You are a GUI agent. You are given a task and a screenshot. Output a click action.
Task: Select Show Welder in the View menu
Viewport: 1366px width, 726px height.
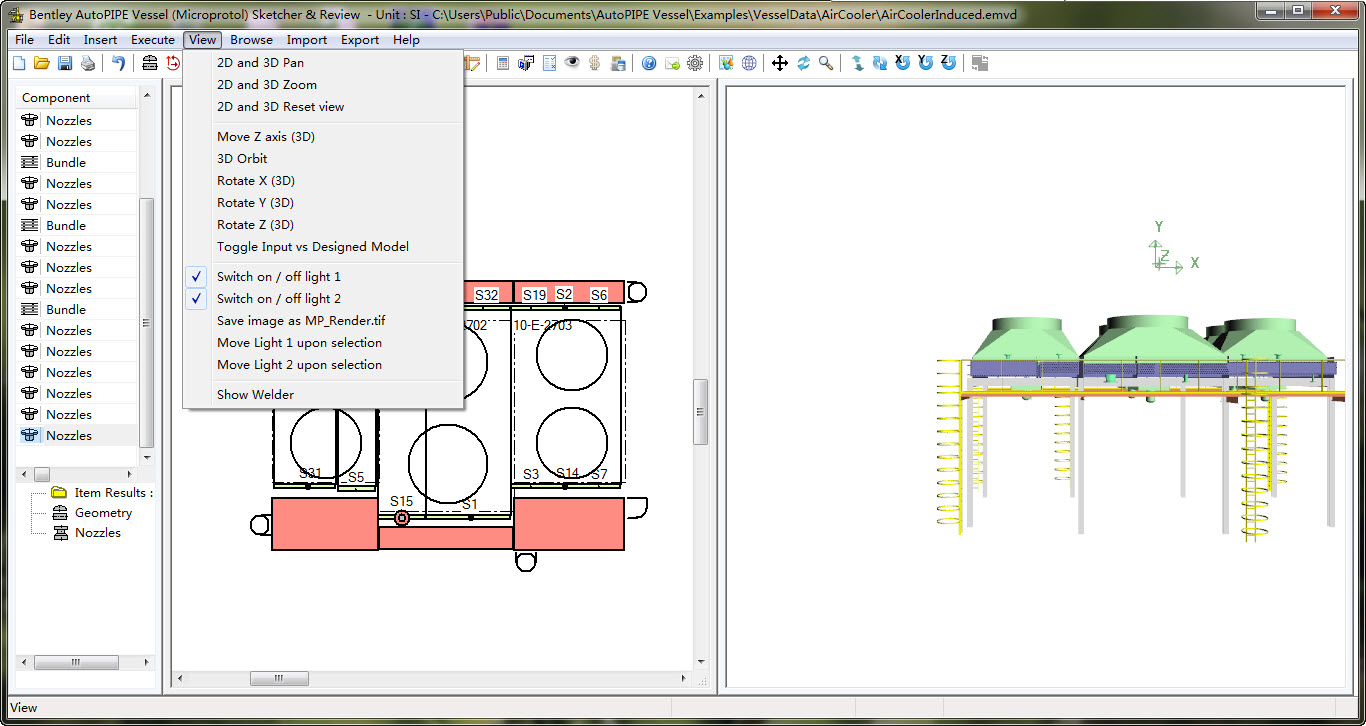[322, 395]
